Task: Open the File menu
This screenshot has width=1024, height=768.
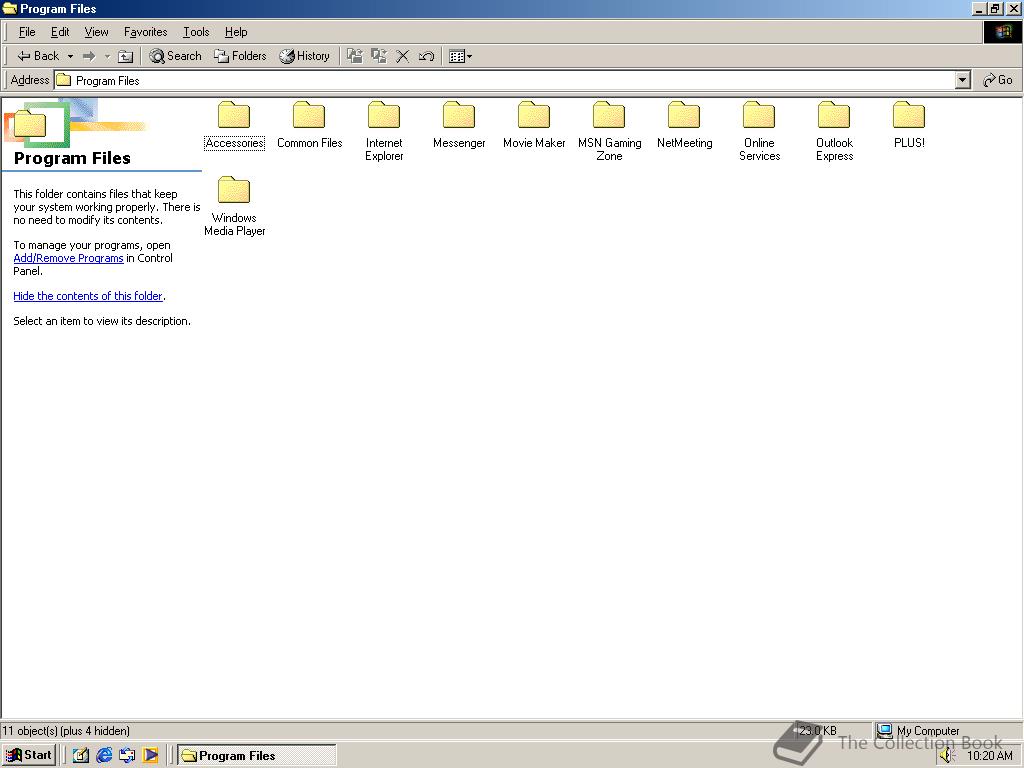Action: click(27, 32)
